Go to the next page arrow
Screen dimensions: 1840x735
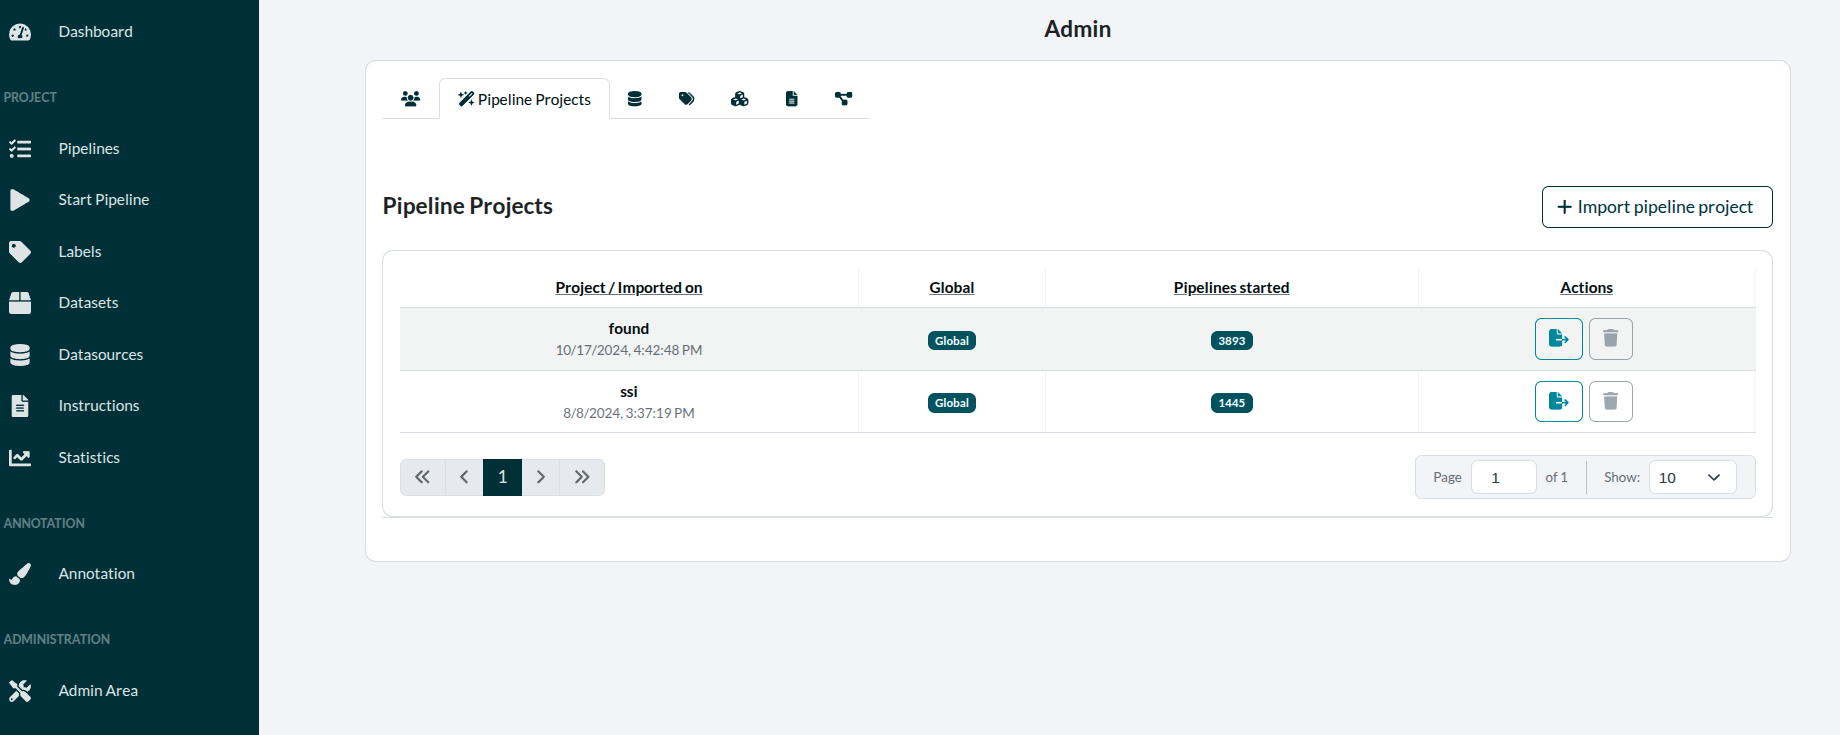pyautogui.click(x=541, y=478)
